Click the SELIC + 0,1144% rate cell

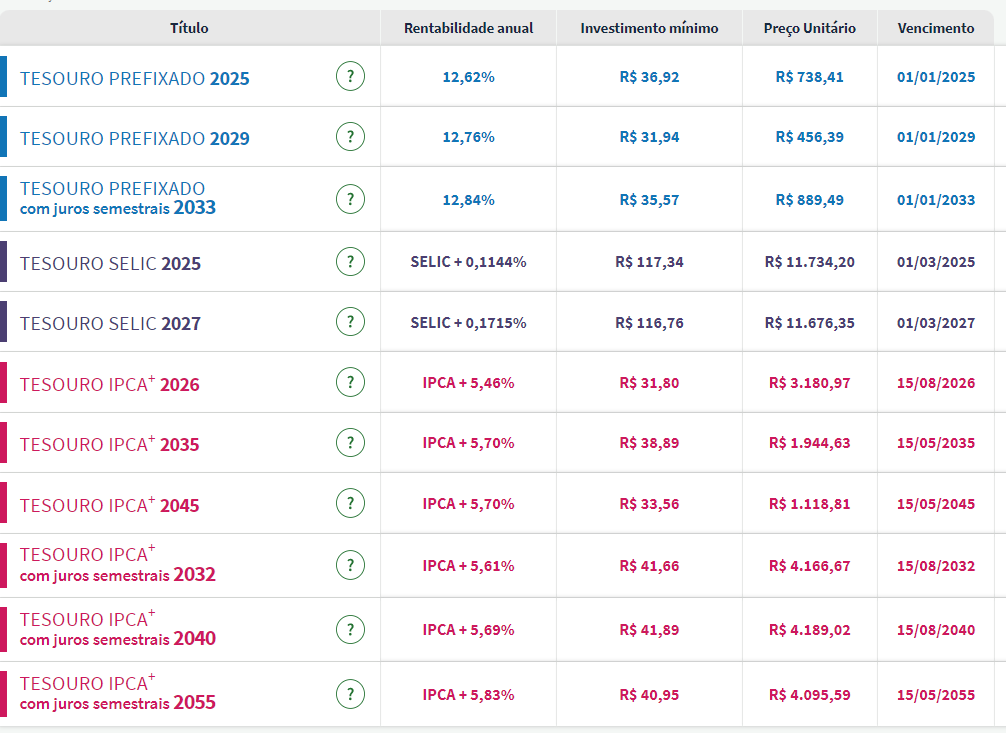[x=468, y=262]
